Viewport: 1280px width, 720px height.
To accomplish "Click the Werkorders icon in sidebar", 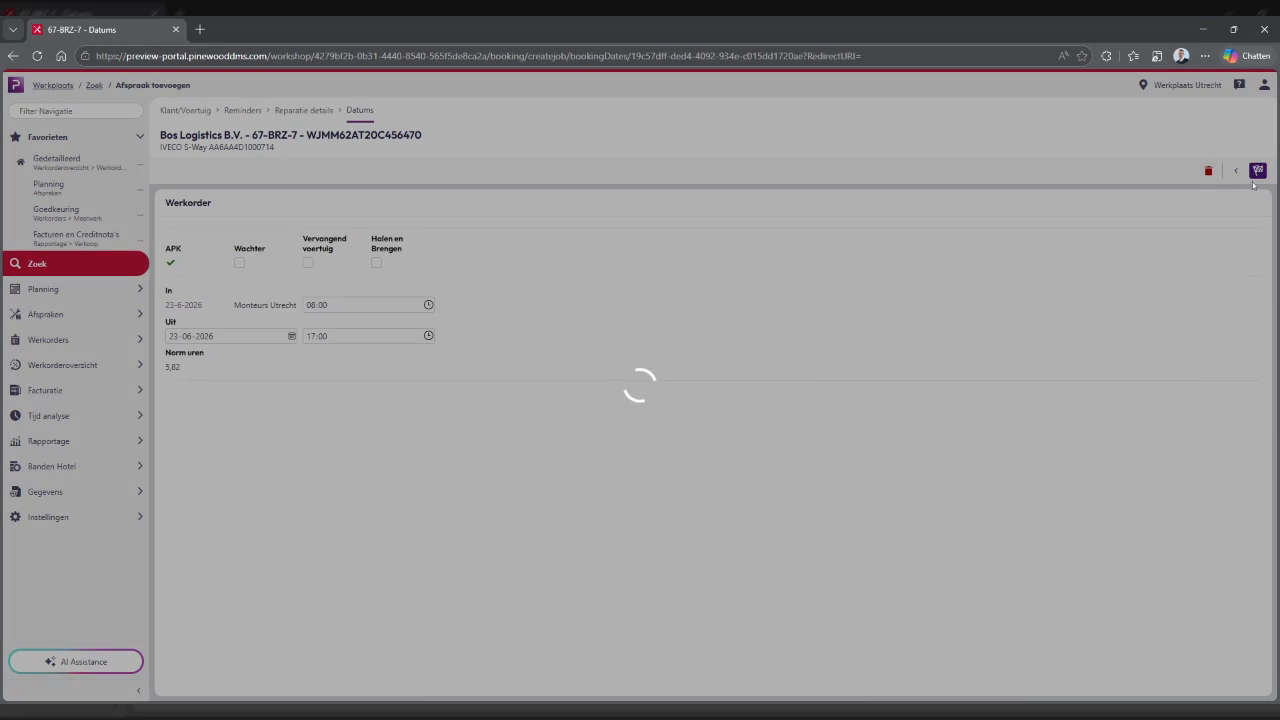I will coord(15,340).
